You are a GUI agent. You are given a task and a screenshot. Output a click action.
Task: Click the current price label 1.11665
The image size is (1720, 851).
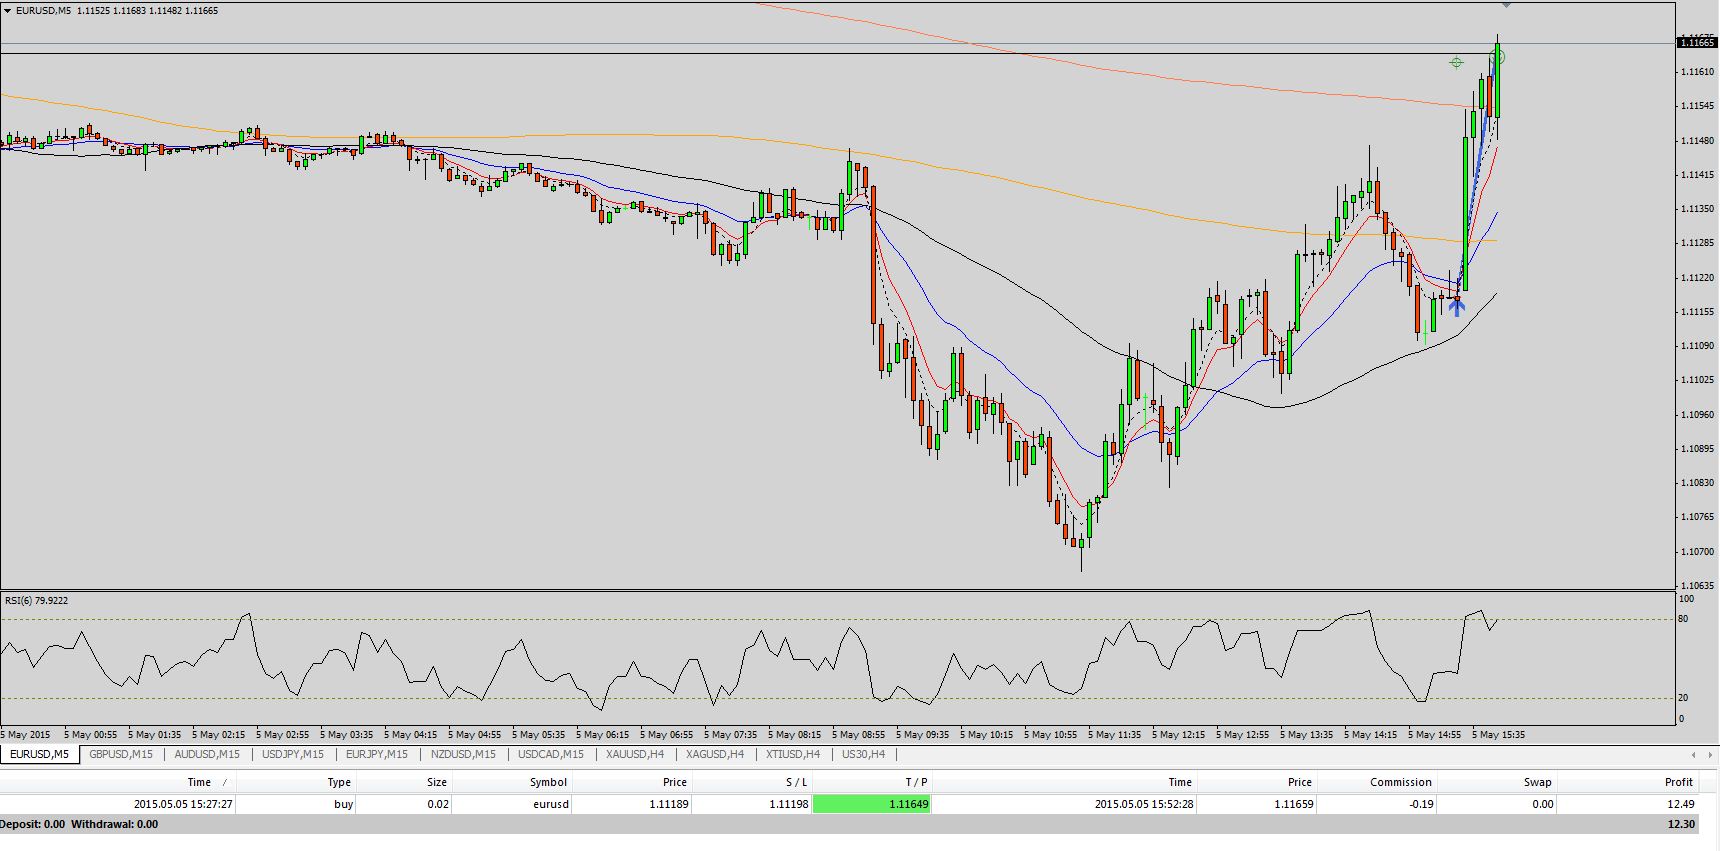[1696, 42]
